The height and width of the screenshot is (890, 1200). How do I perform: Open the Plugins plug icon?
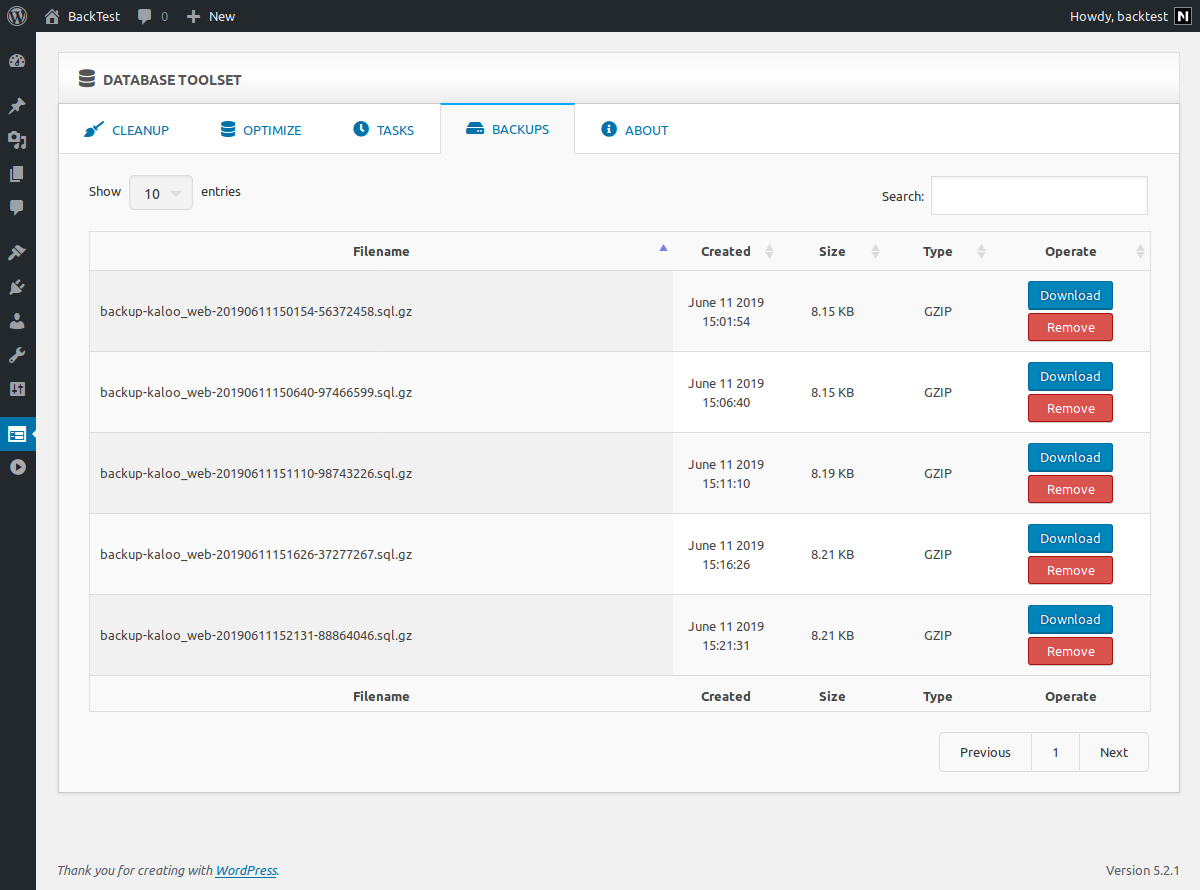pyautogui.click(x=17, y=287)
